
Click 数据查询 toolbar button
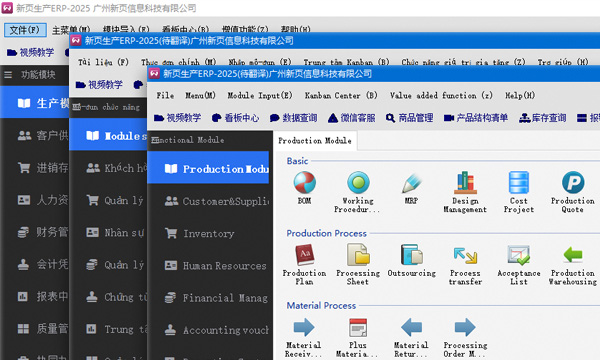pos(294,118)
